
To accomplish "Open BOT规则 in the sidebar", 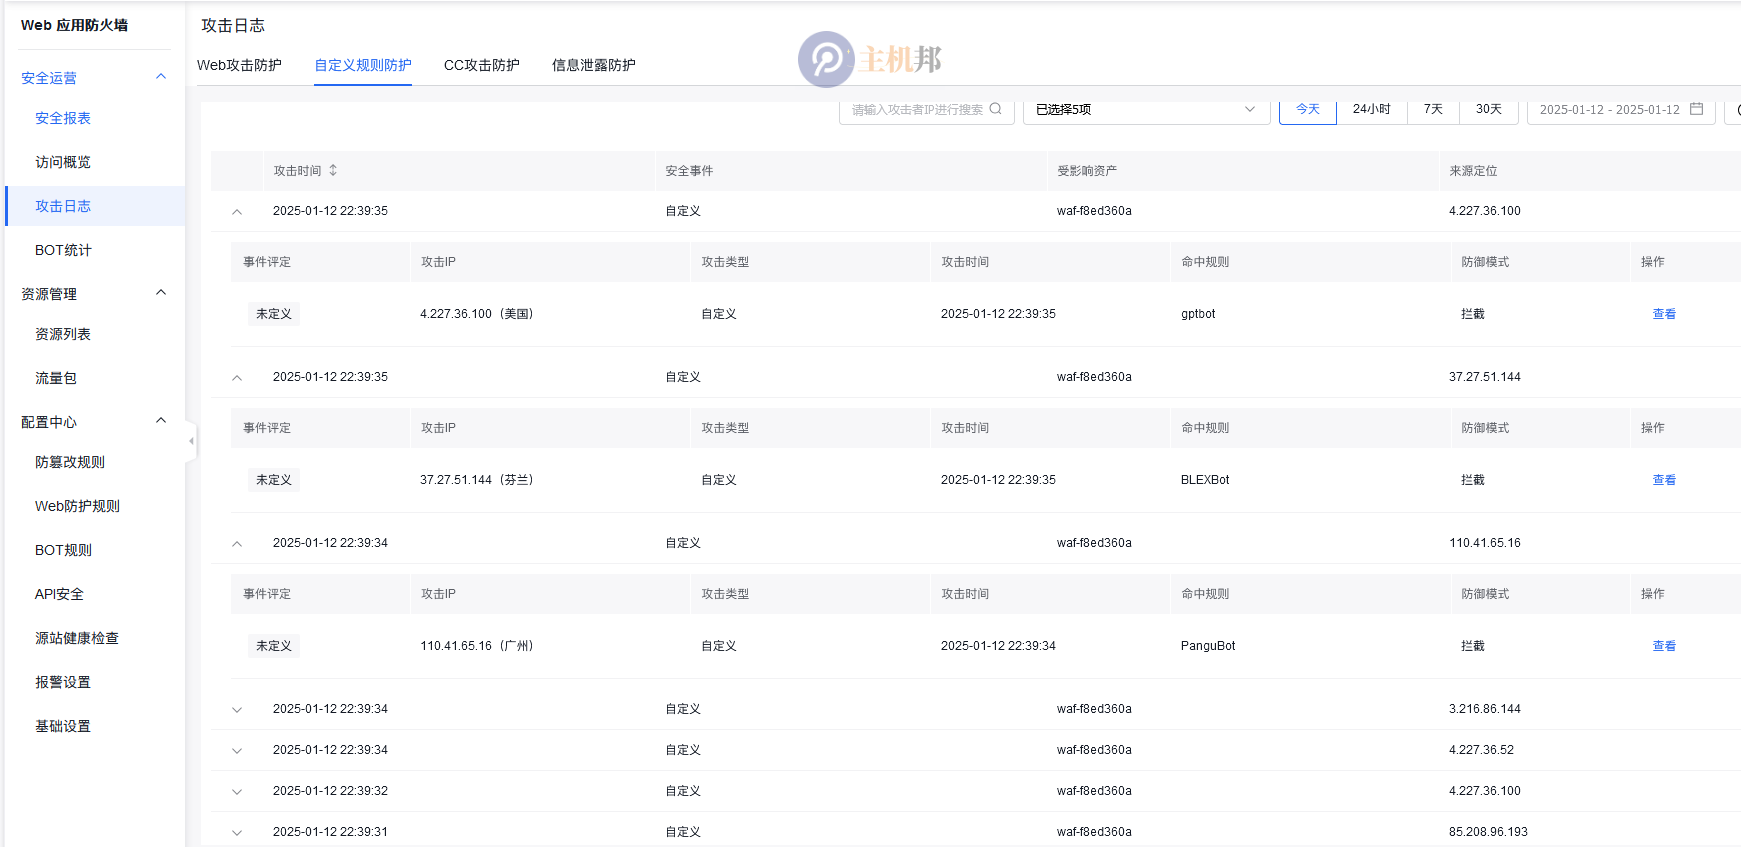I will [x=63, y=550].
